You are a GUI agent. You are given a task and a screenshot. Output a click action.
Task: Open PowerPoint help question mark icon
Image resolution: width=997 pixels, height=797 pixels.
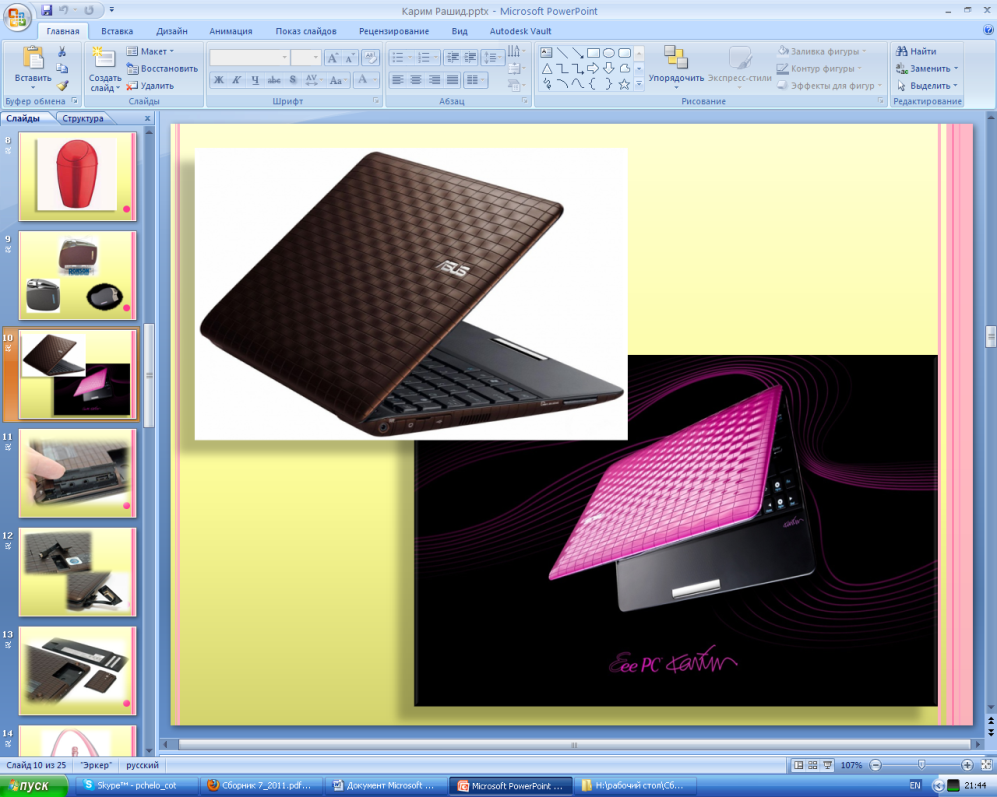coord(989,30)
